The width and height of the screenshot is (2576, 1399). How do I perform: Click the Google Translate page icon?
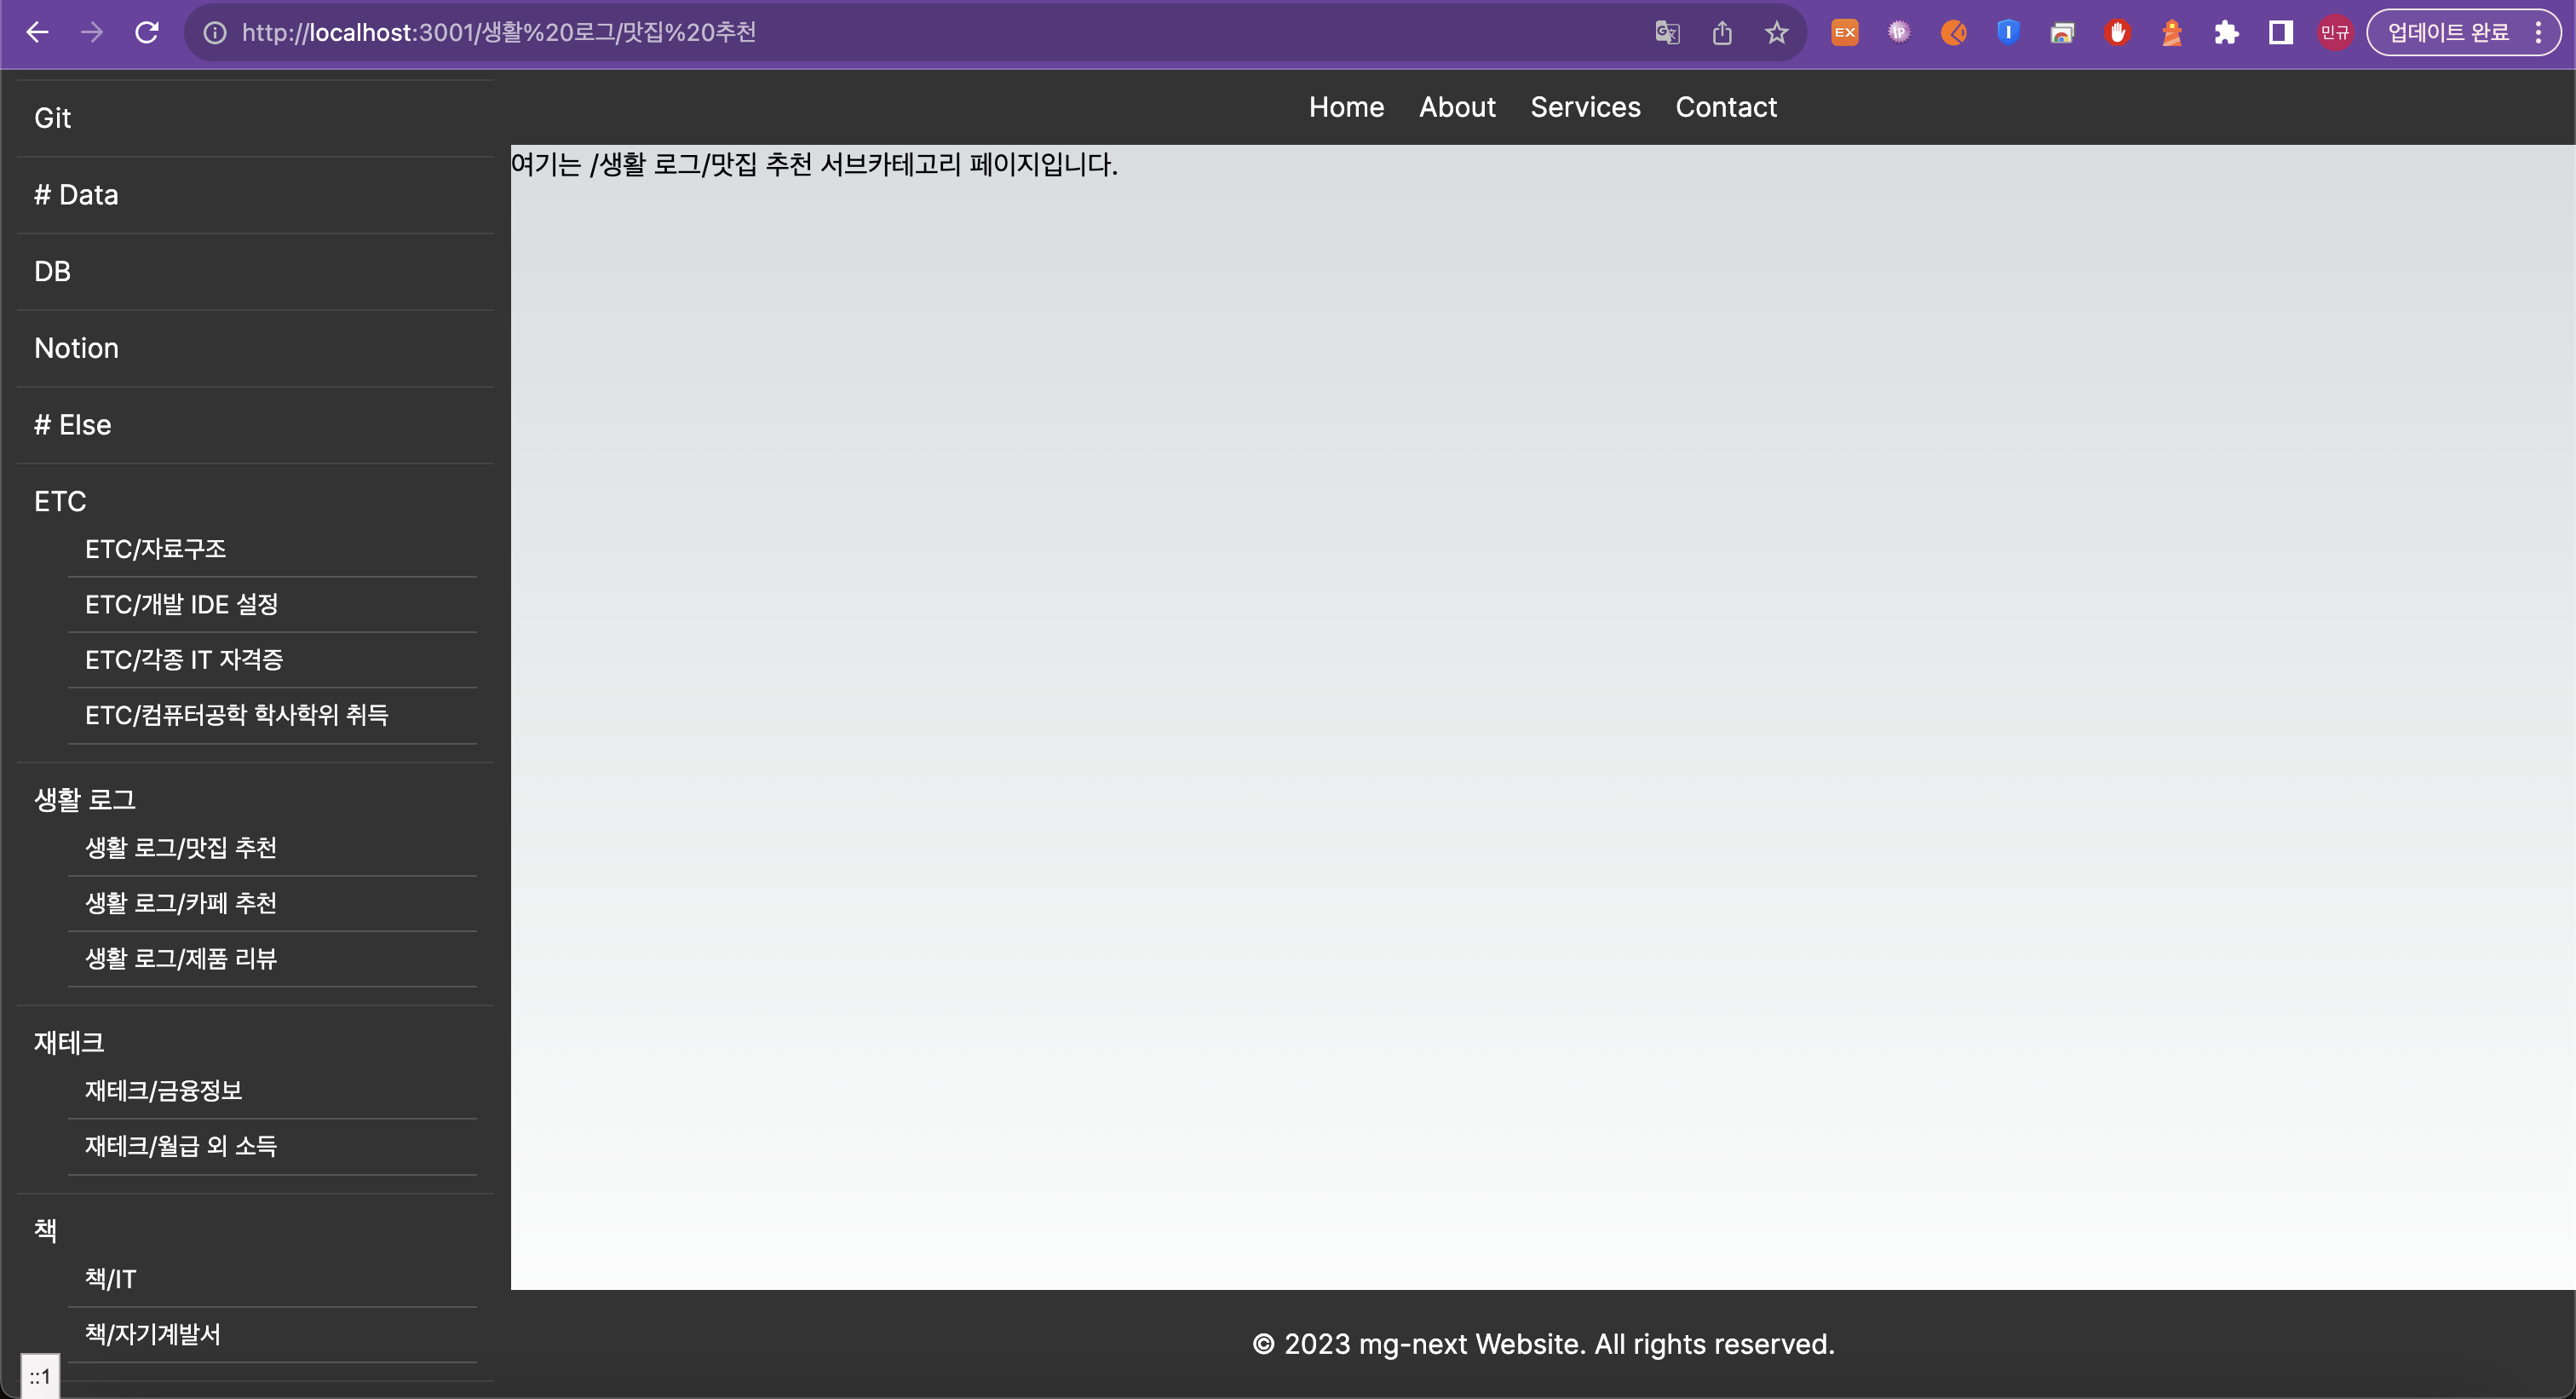[x=1667, y=33]
